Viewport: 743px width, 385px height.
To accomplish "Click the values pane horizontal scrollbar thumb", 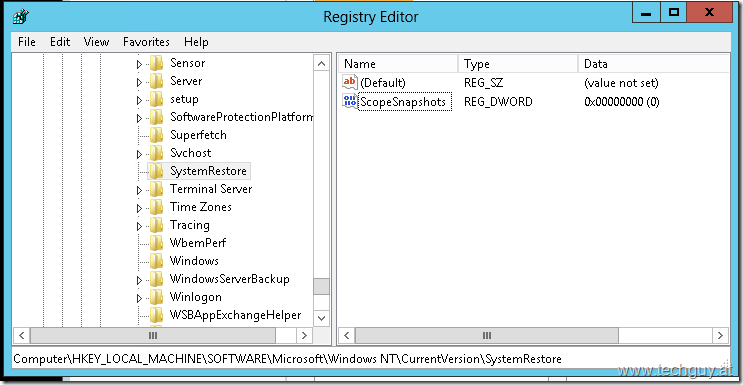I will coord(487,335).
